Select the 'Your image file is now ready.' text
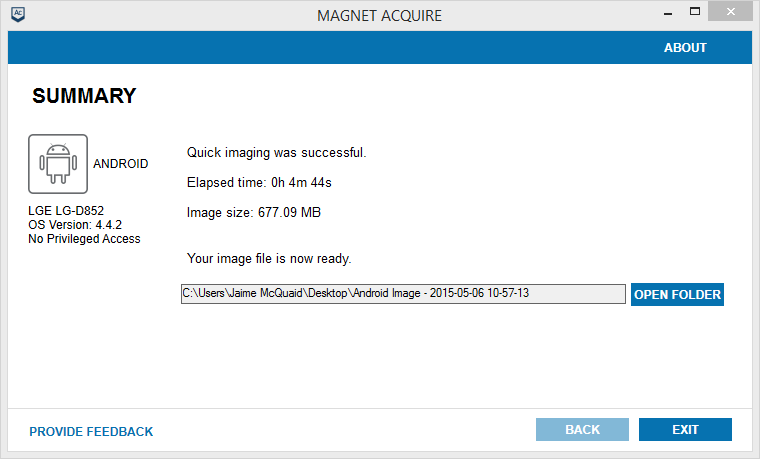Image resolution: width=760 pixels, height=459 pixels. pyautogui.click(x=269, y=259)
